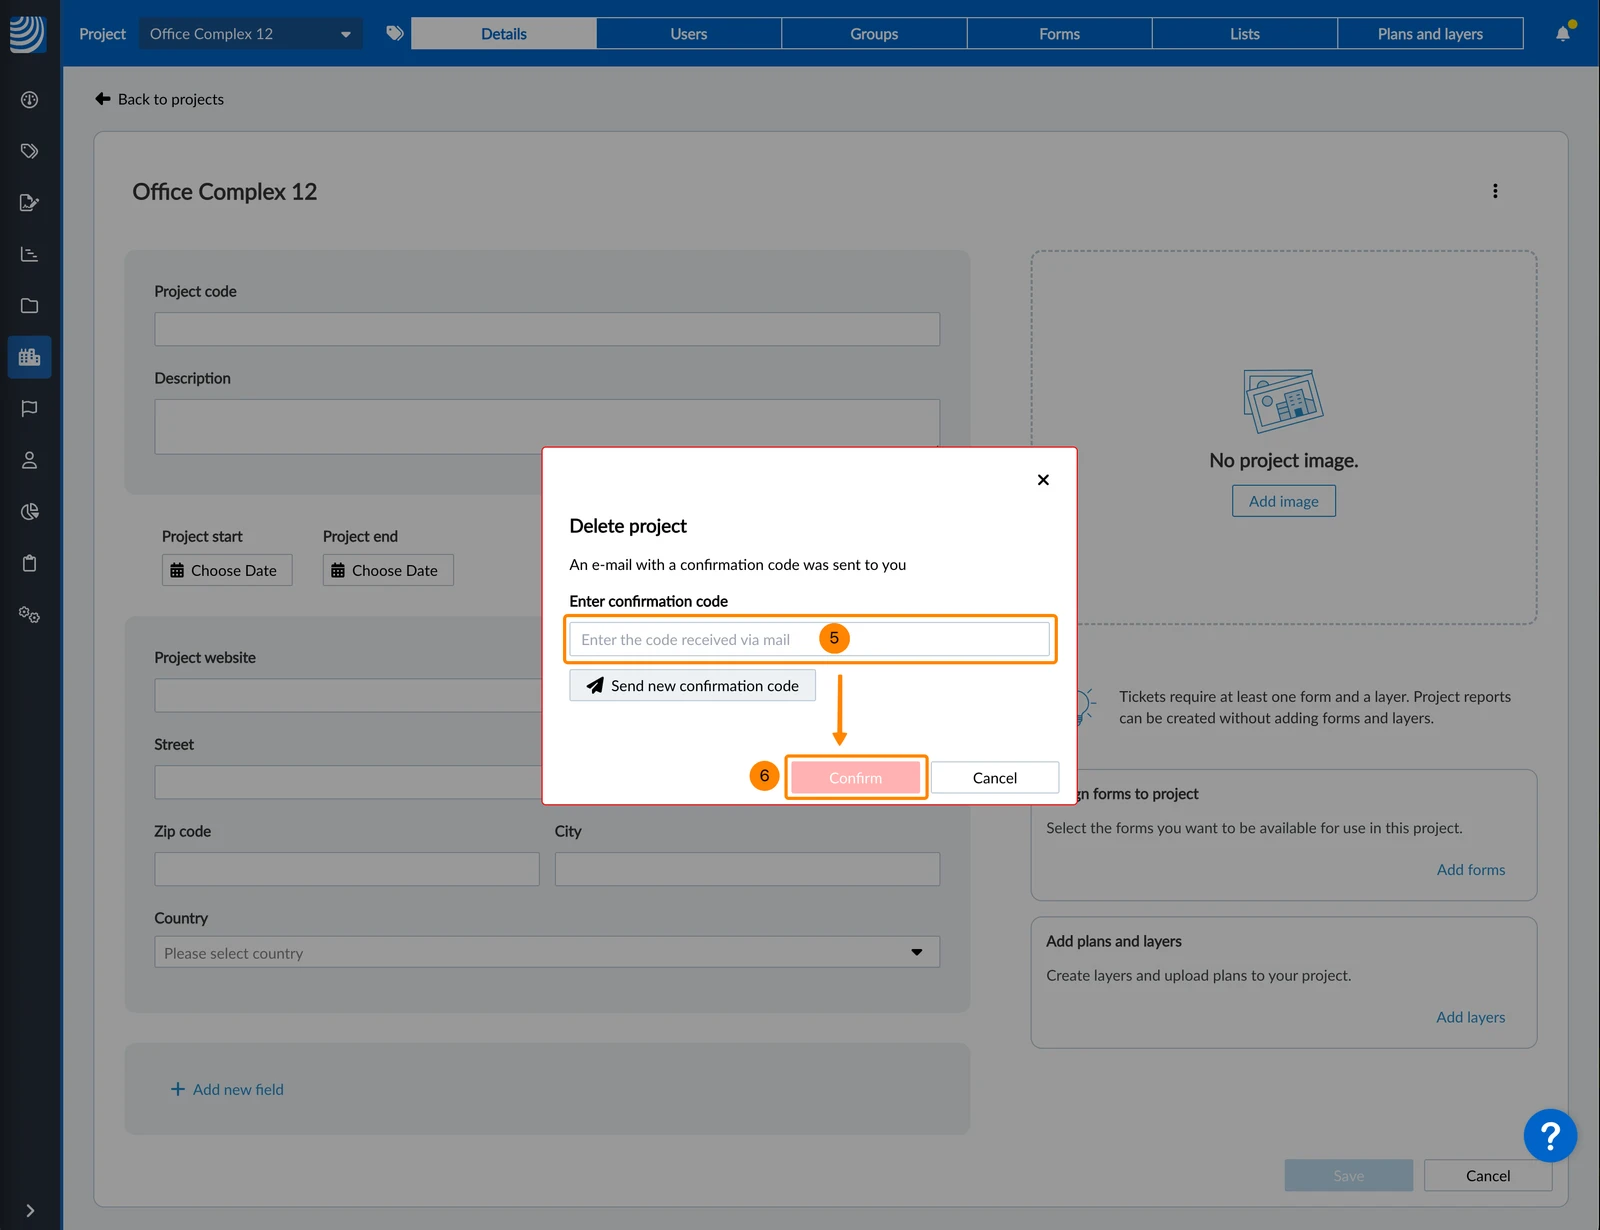Open the tags sidebar icon
The width and height of the screenshot is (1600, 1230).
coord(29,151)
